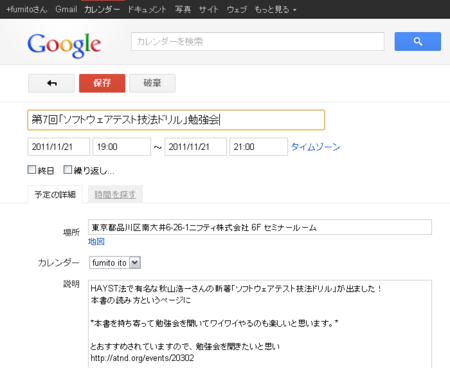Open 写真 from the top bar
Image resolution: width=450 pixels, height=368 pixels.
tap(183, 9)
